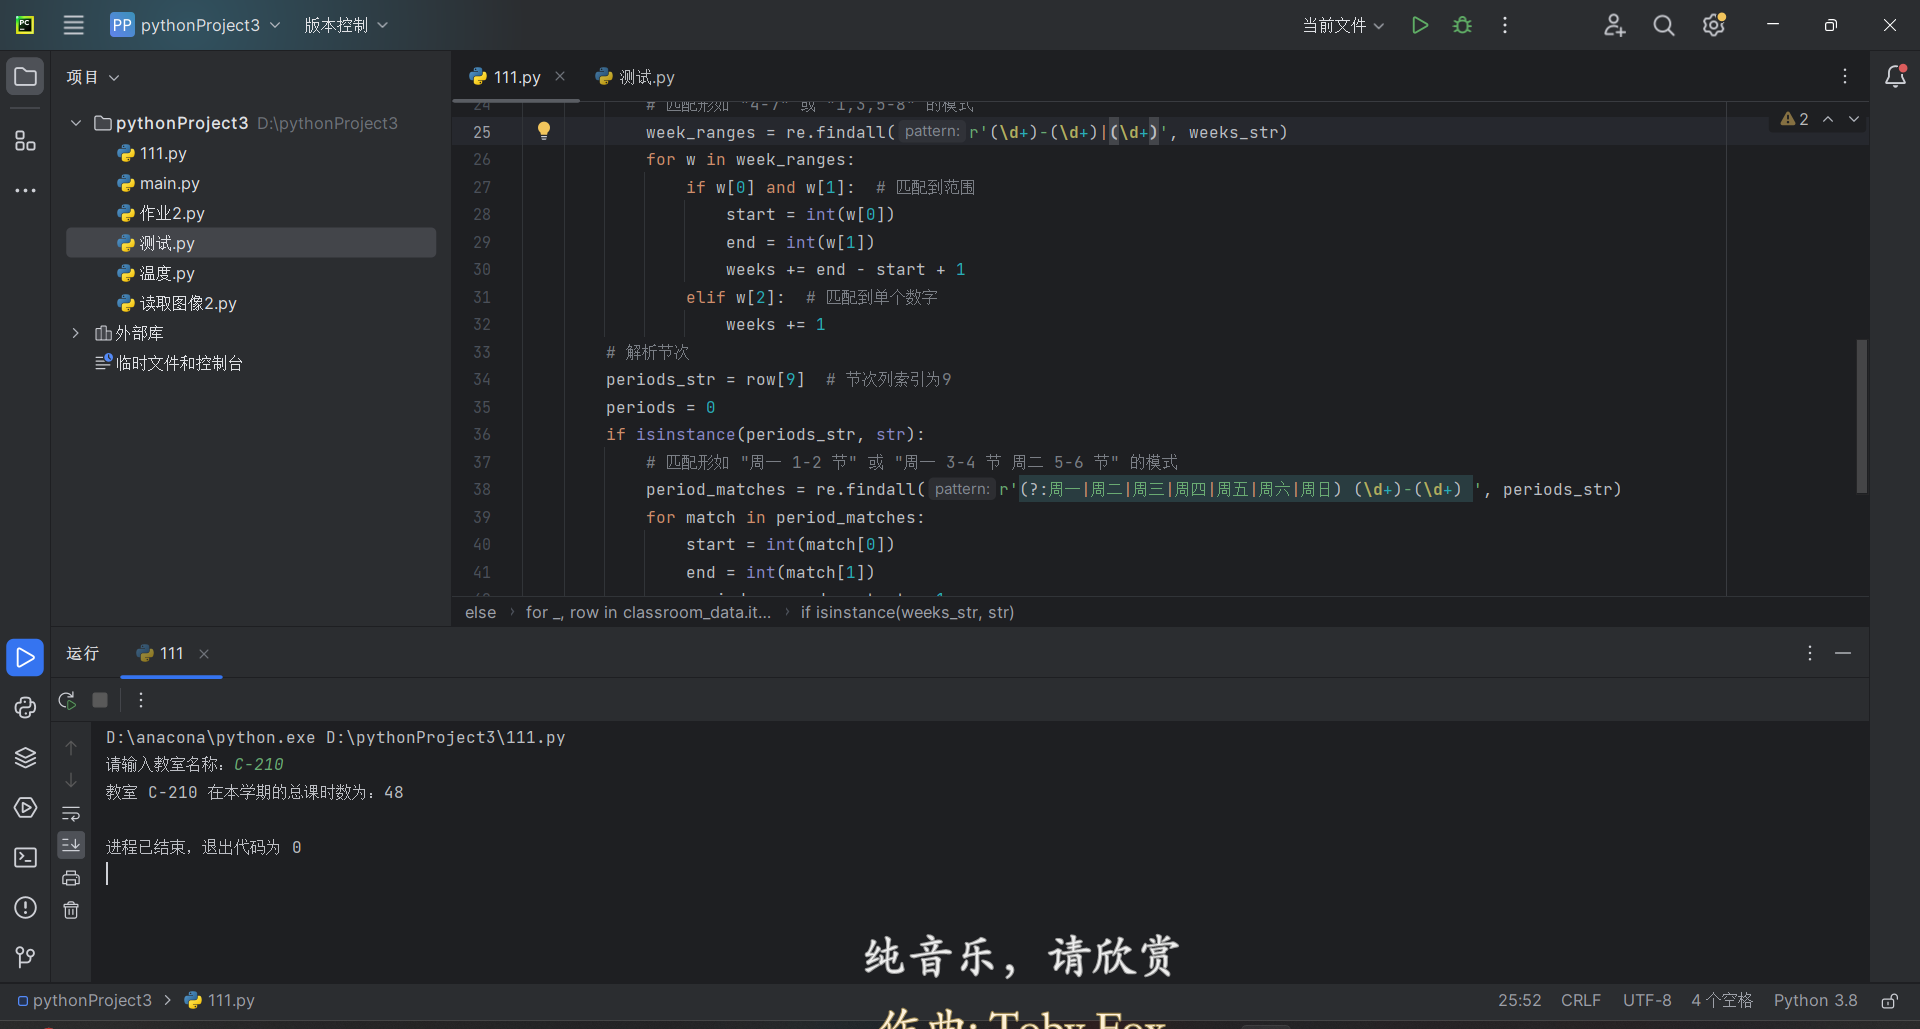Open the Structure tool window
Viewport: 1920px width, 1029px height.
25,141
